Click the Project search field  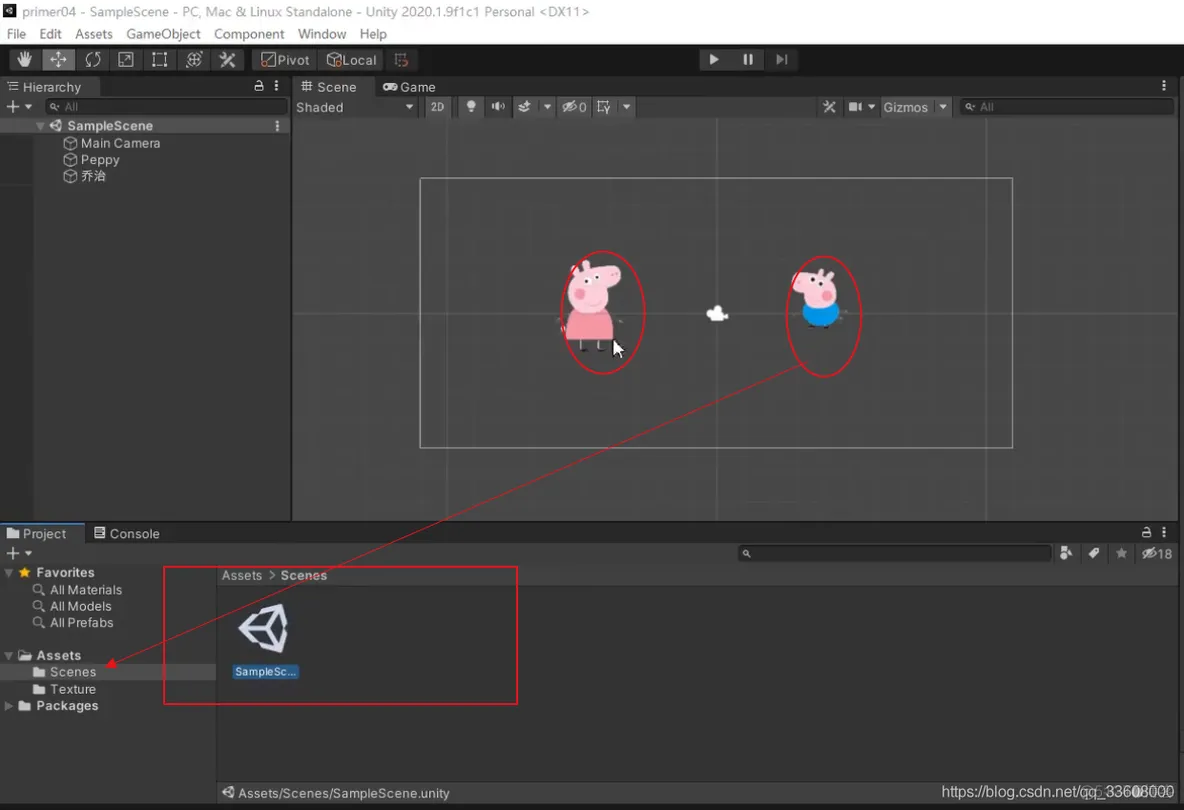coord(895,553)
